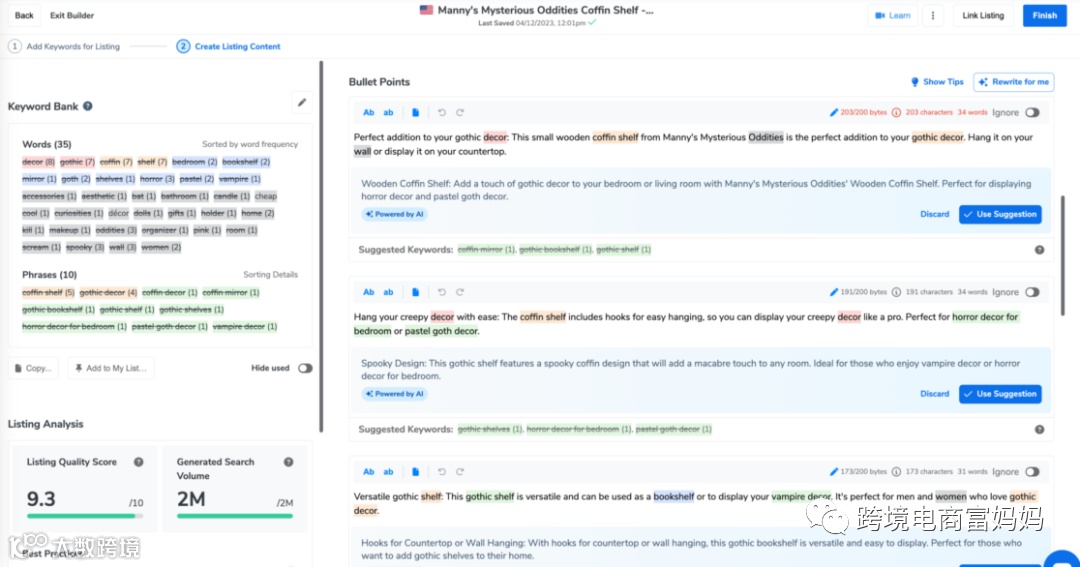Click the Generated Search Volume progress bar
Viewport: 1080px width, 567px height.
(x=235, y=515)
